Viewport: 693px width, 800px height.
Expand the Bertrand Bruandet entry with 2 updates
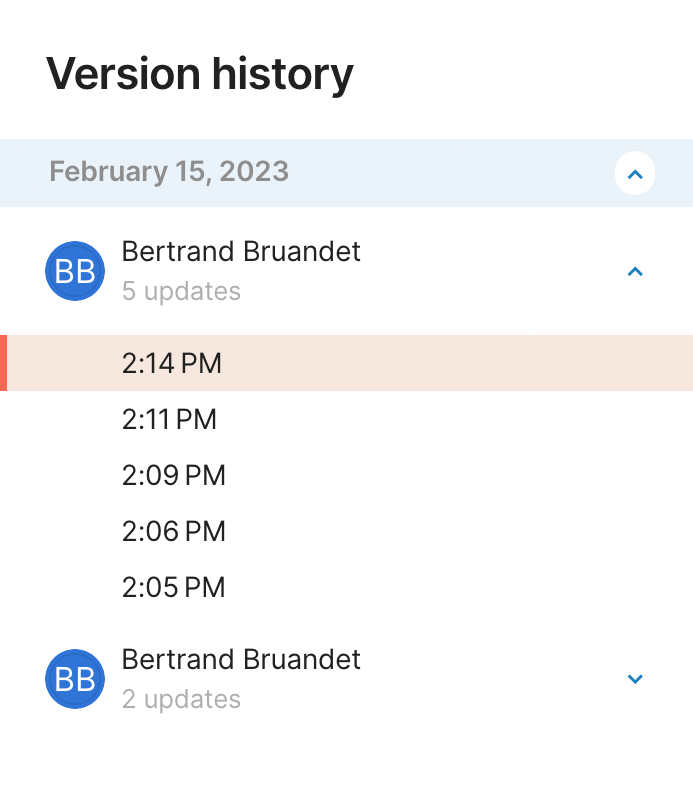pos(635,679)
